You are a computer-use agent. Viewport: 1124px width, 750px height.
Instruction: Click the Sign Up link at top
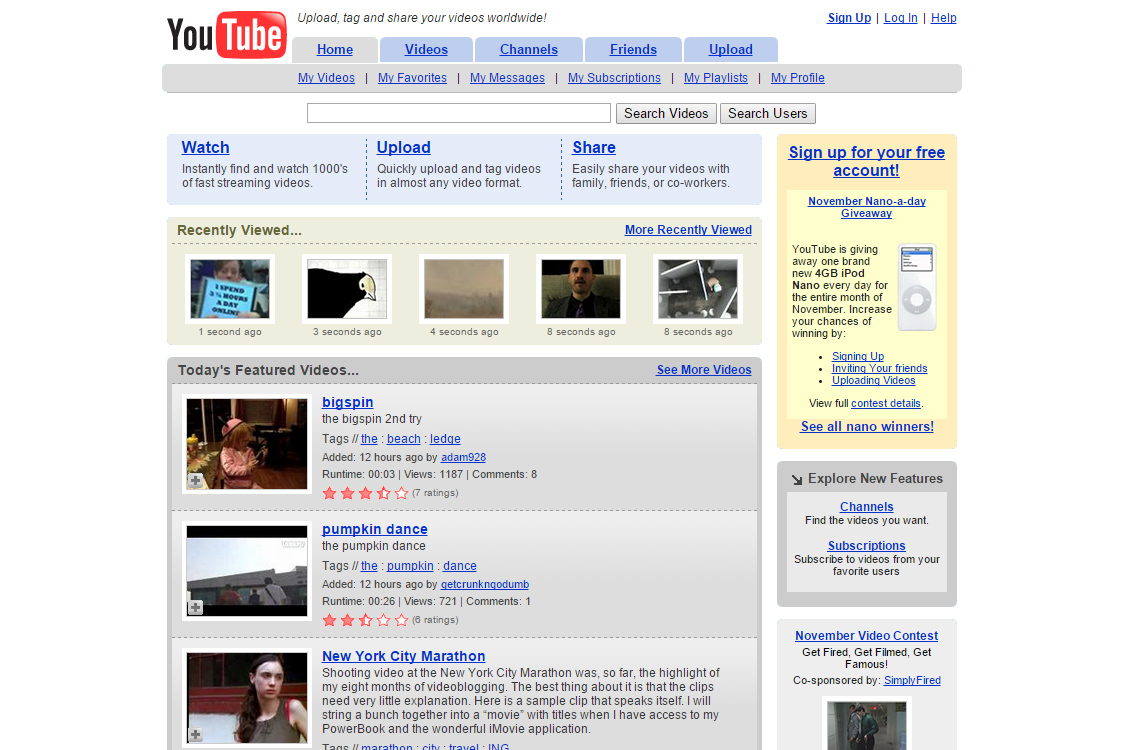(849, 18)
